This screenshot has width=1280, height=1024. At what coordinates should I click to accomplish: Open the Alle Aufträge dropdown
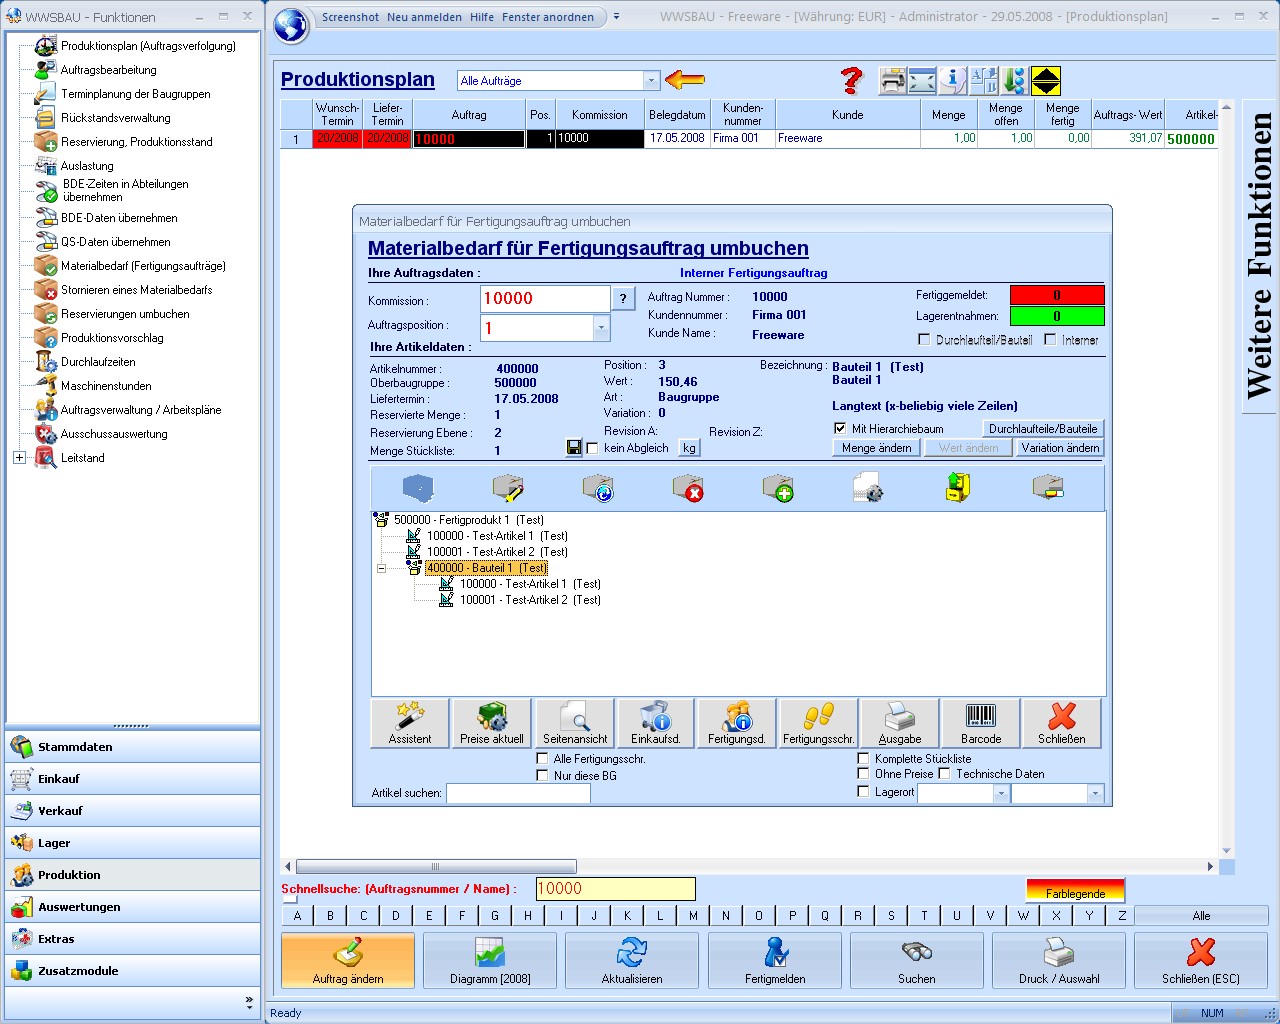651,81
